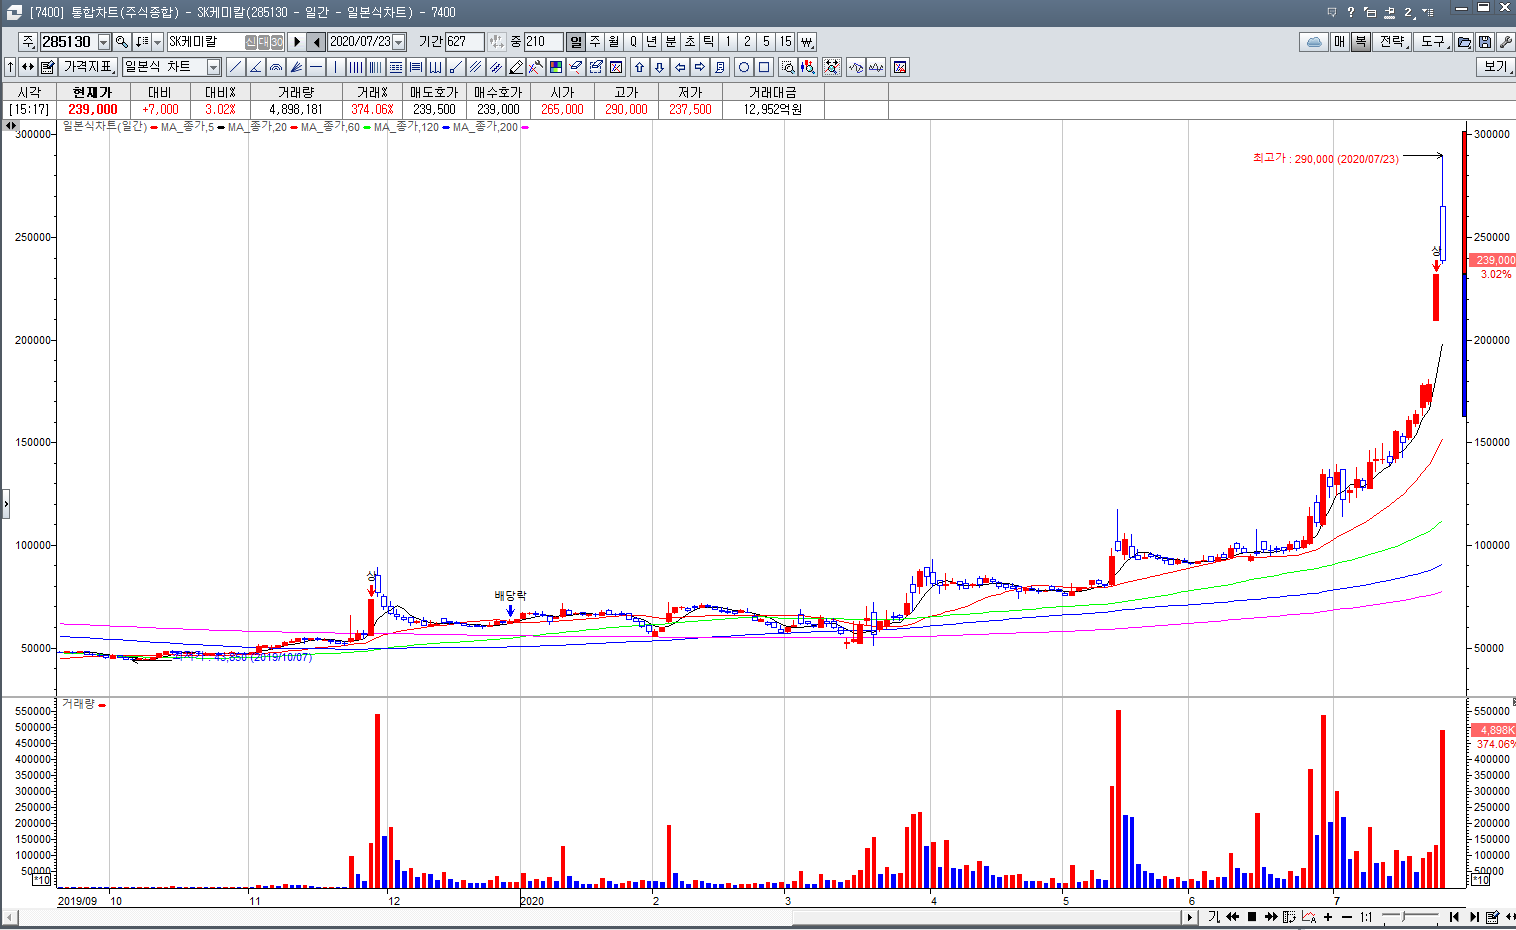
Task: Open the date 2020/07/23 dropdown
Action: coord(399,42)
